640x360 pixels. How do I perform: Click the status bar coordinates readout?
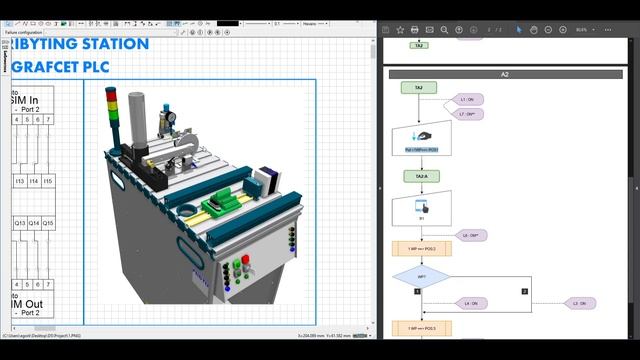click(324, 336)
